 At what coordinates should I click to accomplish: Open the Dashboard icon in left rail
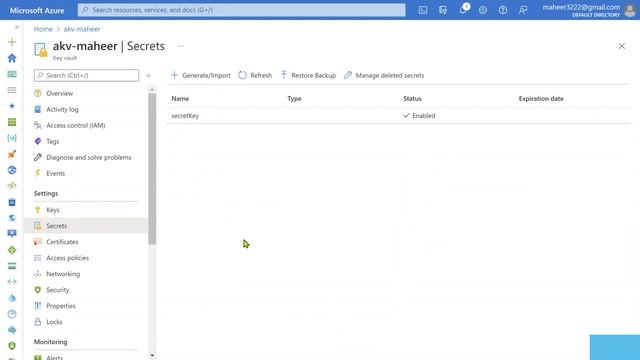tap(12, 74)
